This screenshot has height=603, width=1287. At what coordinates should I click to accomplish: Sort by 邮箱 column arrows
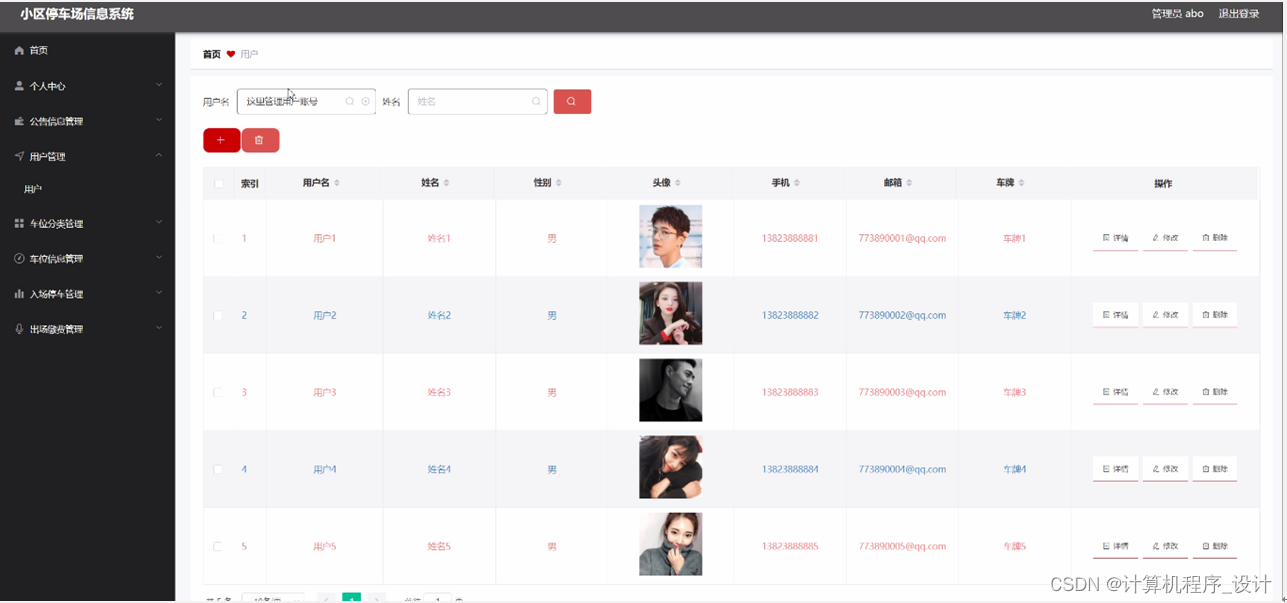[909, 183]
